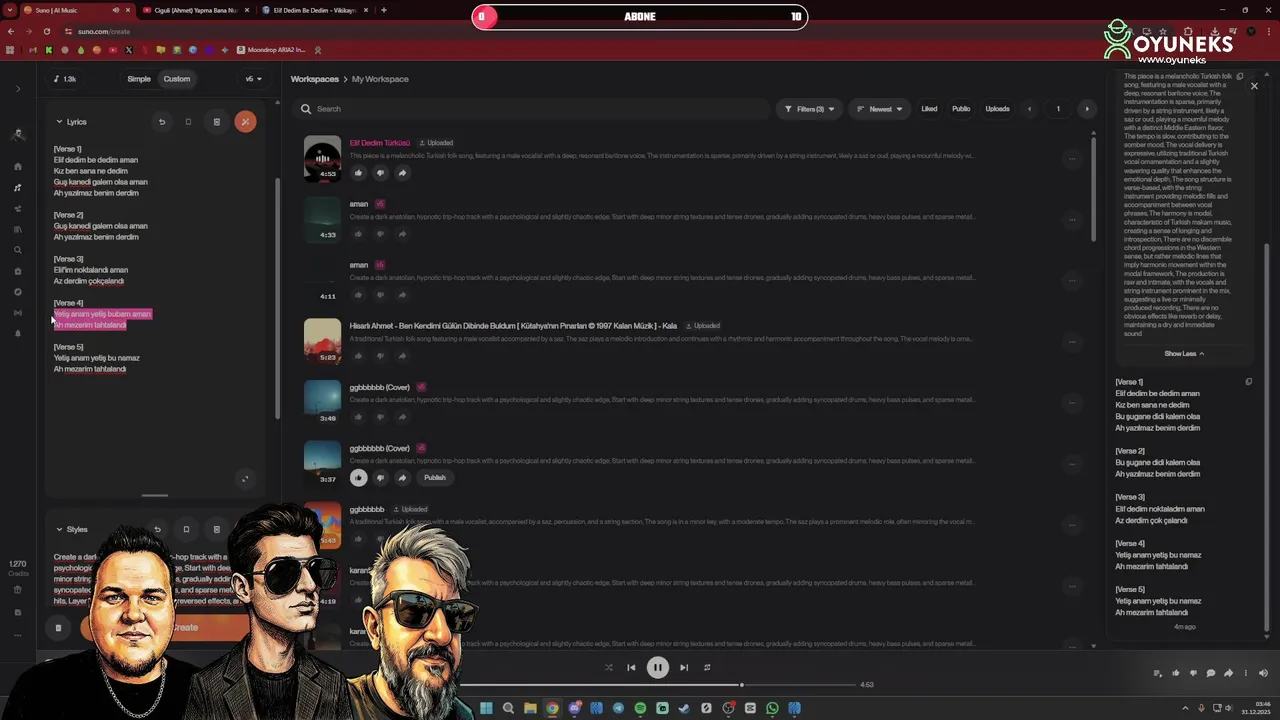1280x720 pixels.
Task: Close the song details panel
Action: tap(1254, 86)
